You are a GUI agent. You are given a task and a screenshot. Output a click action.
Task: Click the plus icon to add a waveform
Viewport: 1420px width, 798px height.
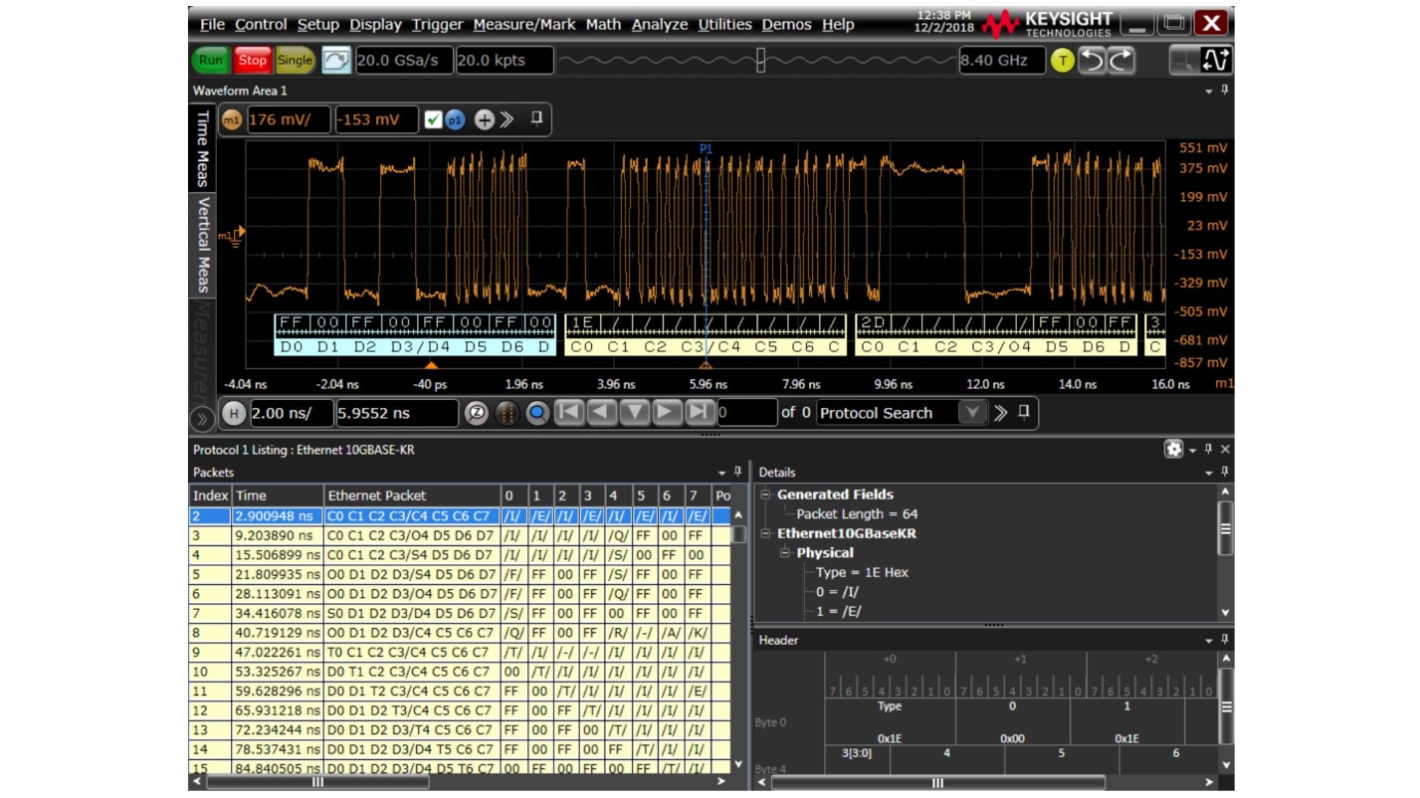pyautogui.click(x=484, y=120)
